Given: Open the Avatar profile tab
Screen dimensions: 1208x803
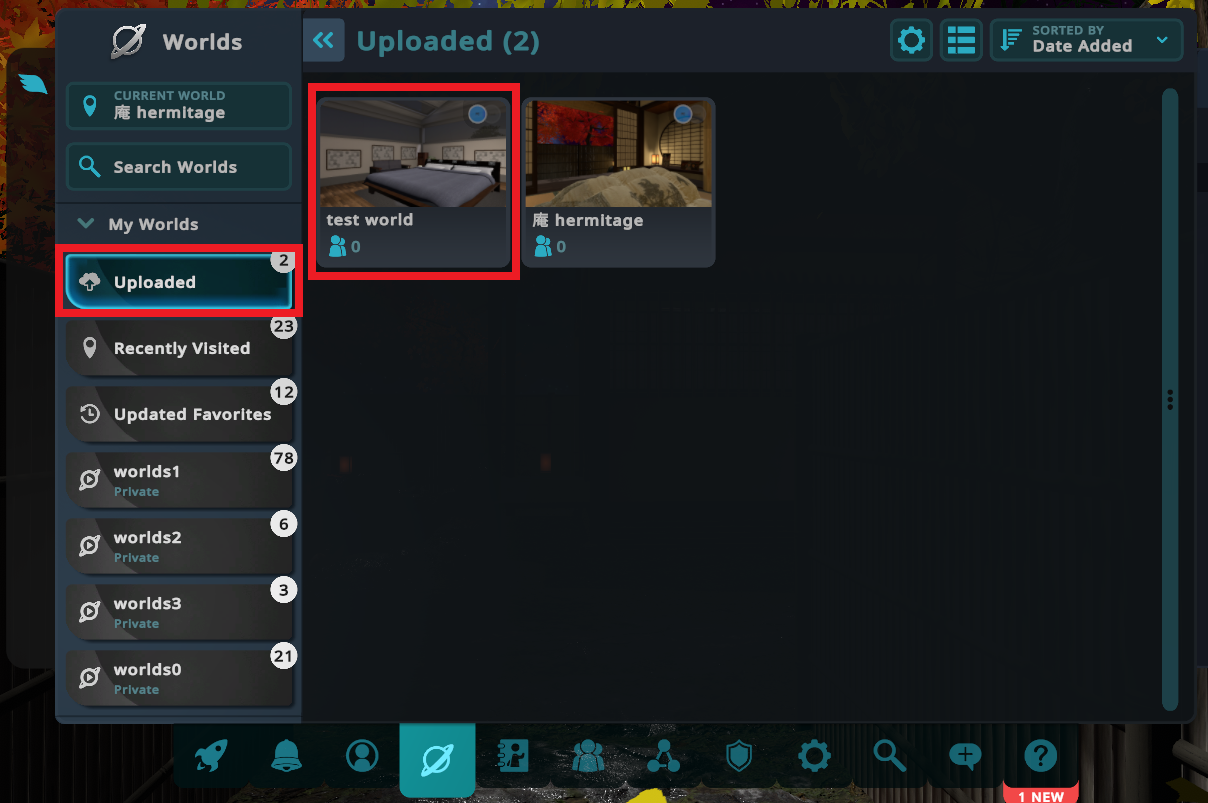Looking at the screenshot, I should point(362,756).
